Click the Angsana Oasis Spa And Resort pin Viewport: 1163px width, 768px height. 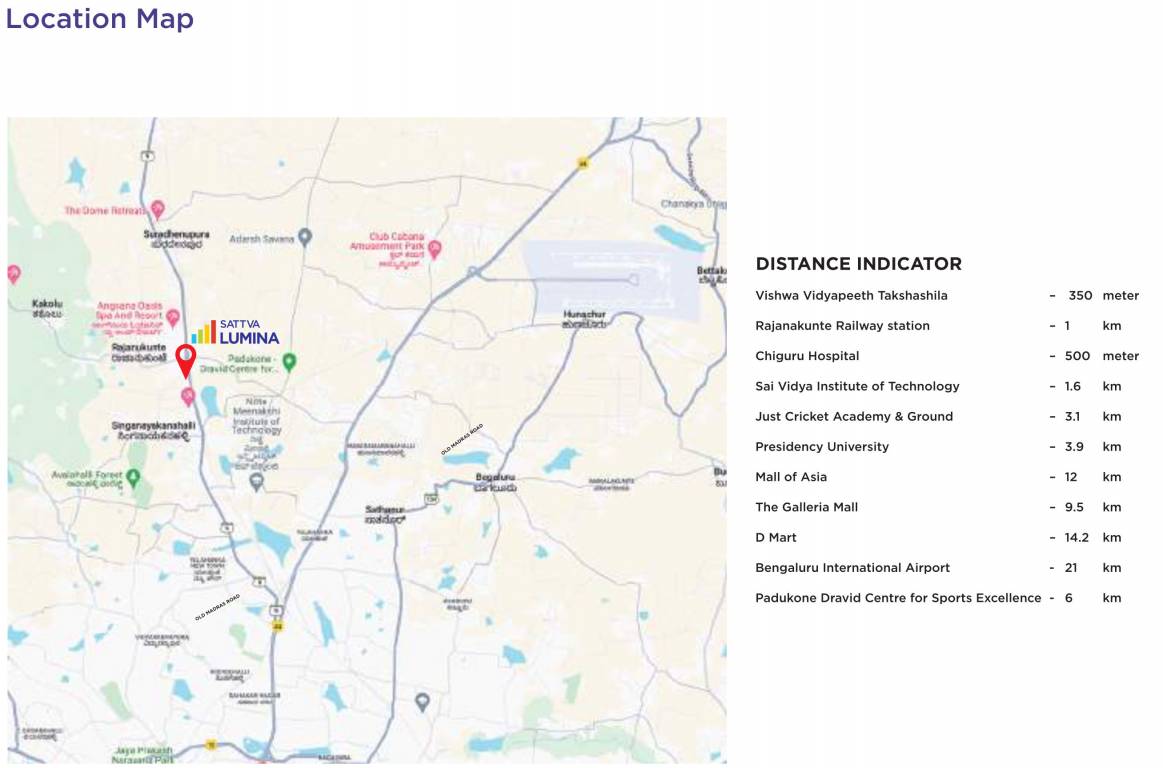click(173, 318)
